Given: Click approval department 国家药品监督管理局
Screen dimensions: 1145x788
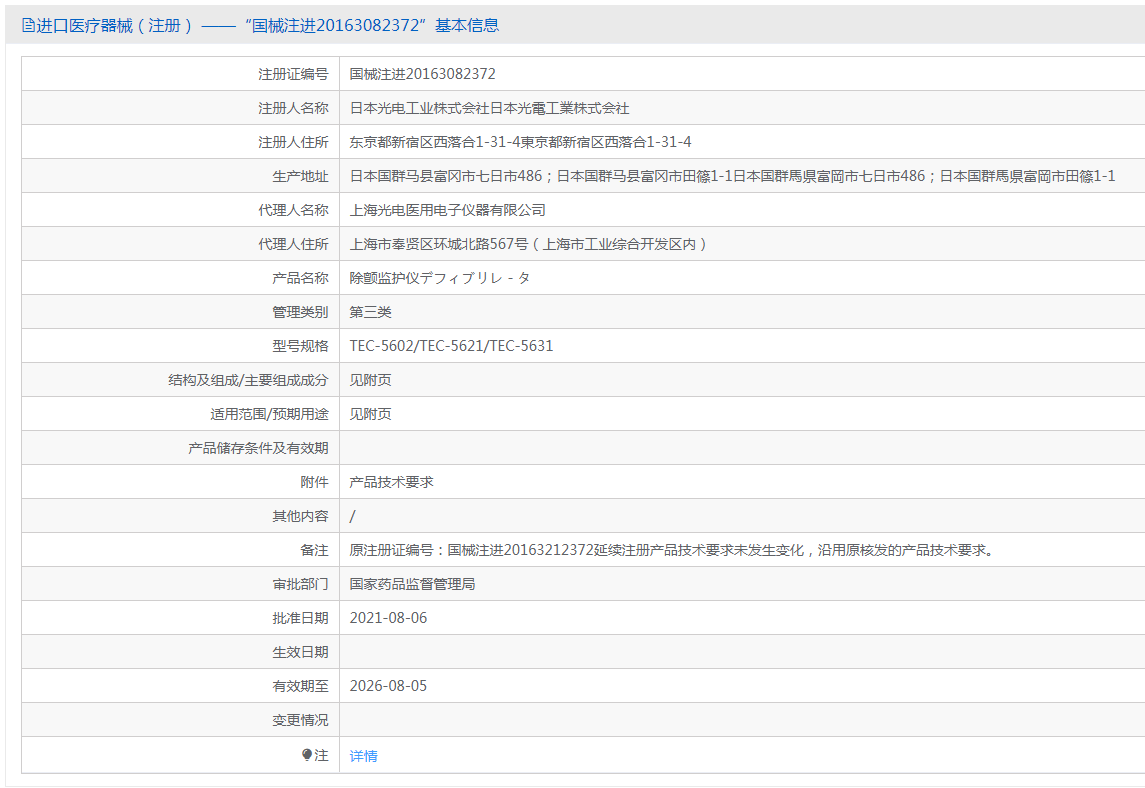Looking at the screenshot, I should click(x=413, y=584).
